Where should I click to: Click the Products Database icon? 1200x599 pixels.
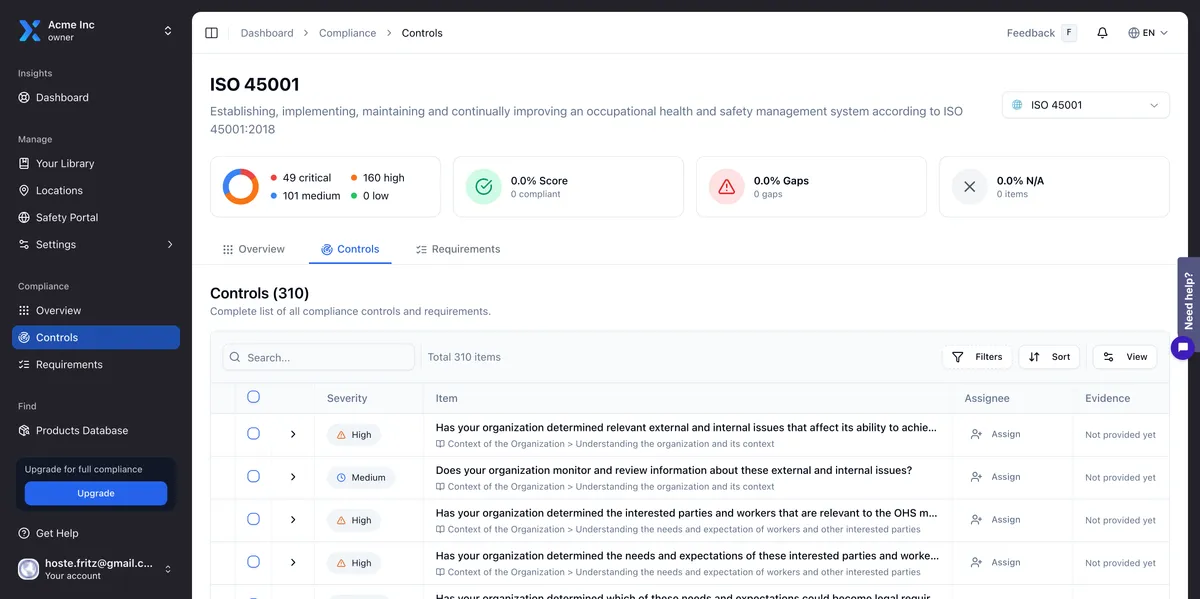point(25,431)
